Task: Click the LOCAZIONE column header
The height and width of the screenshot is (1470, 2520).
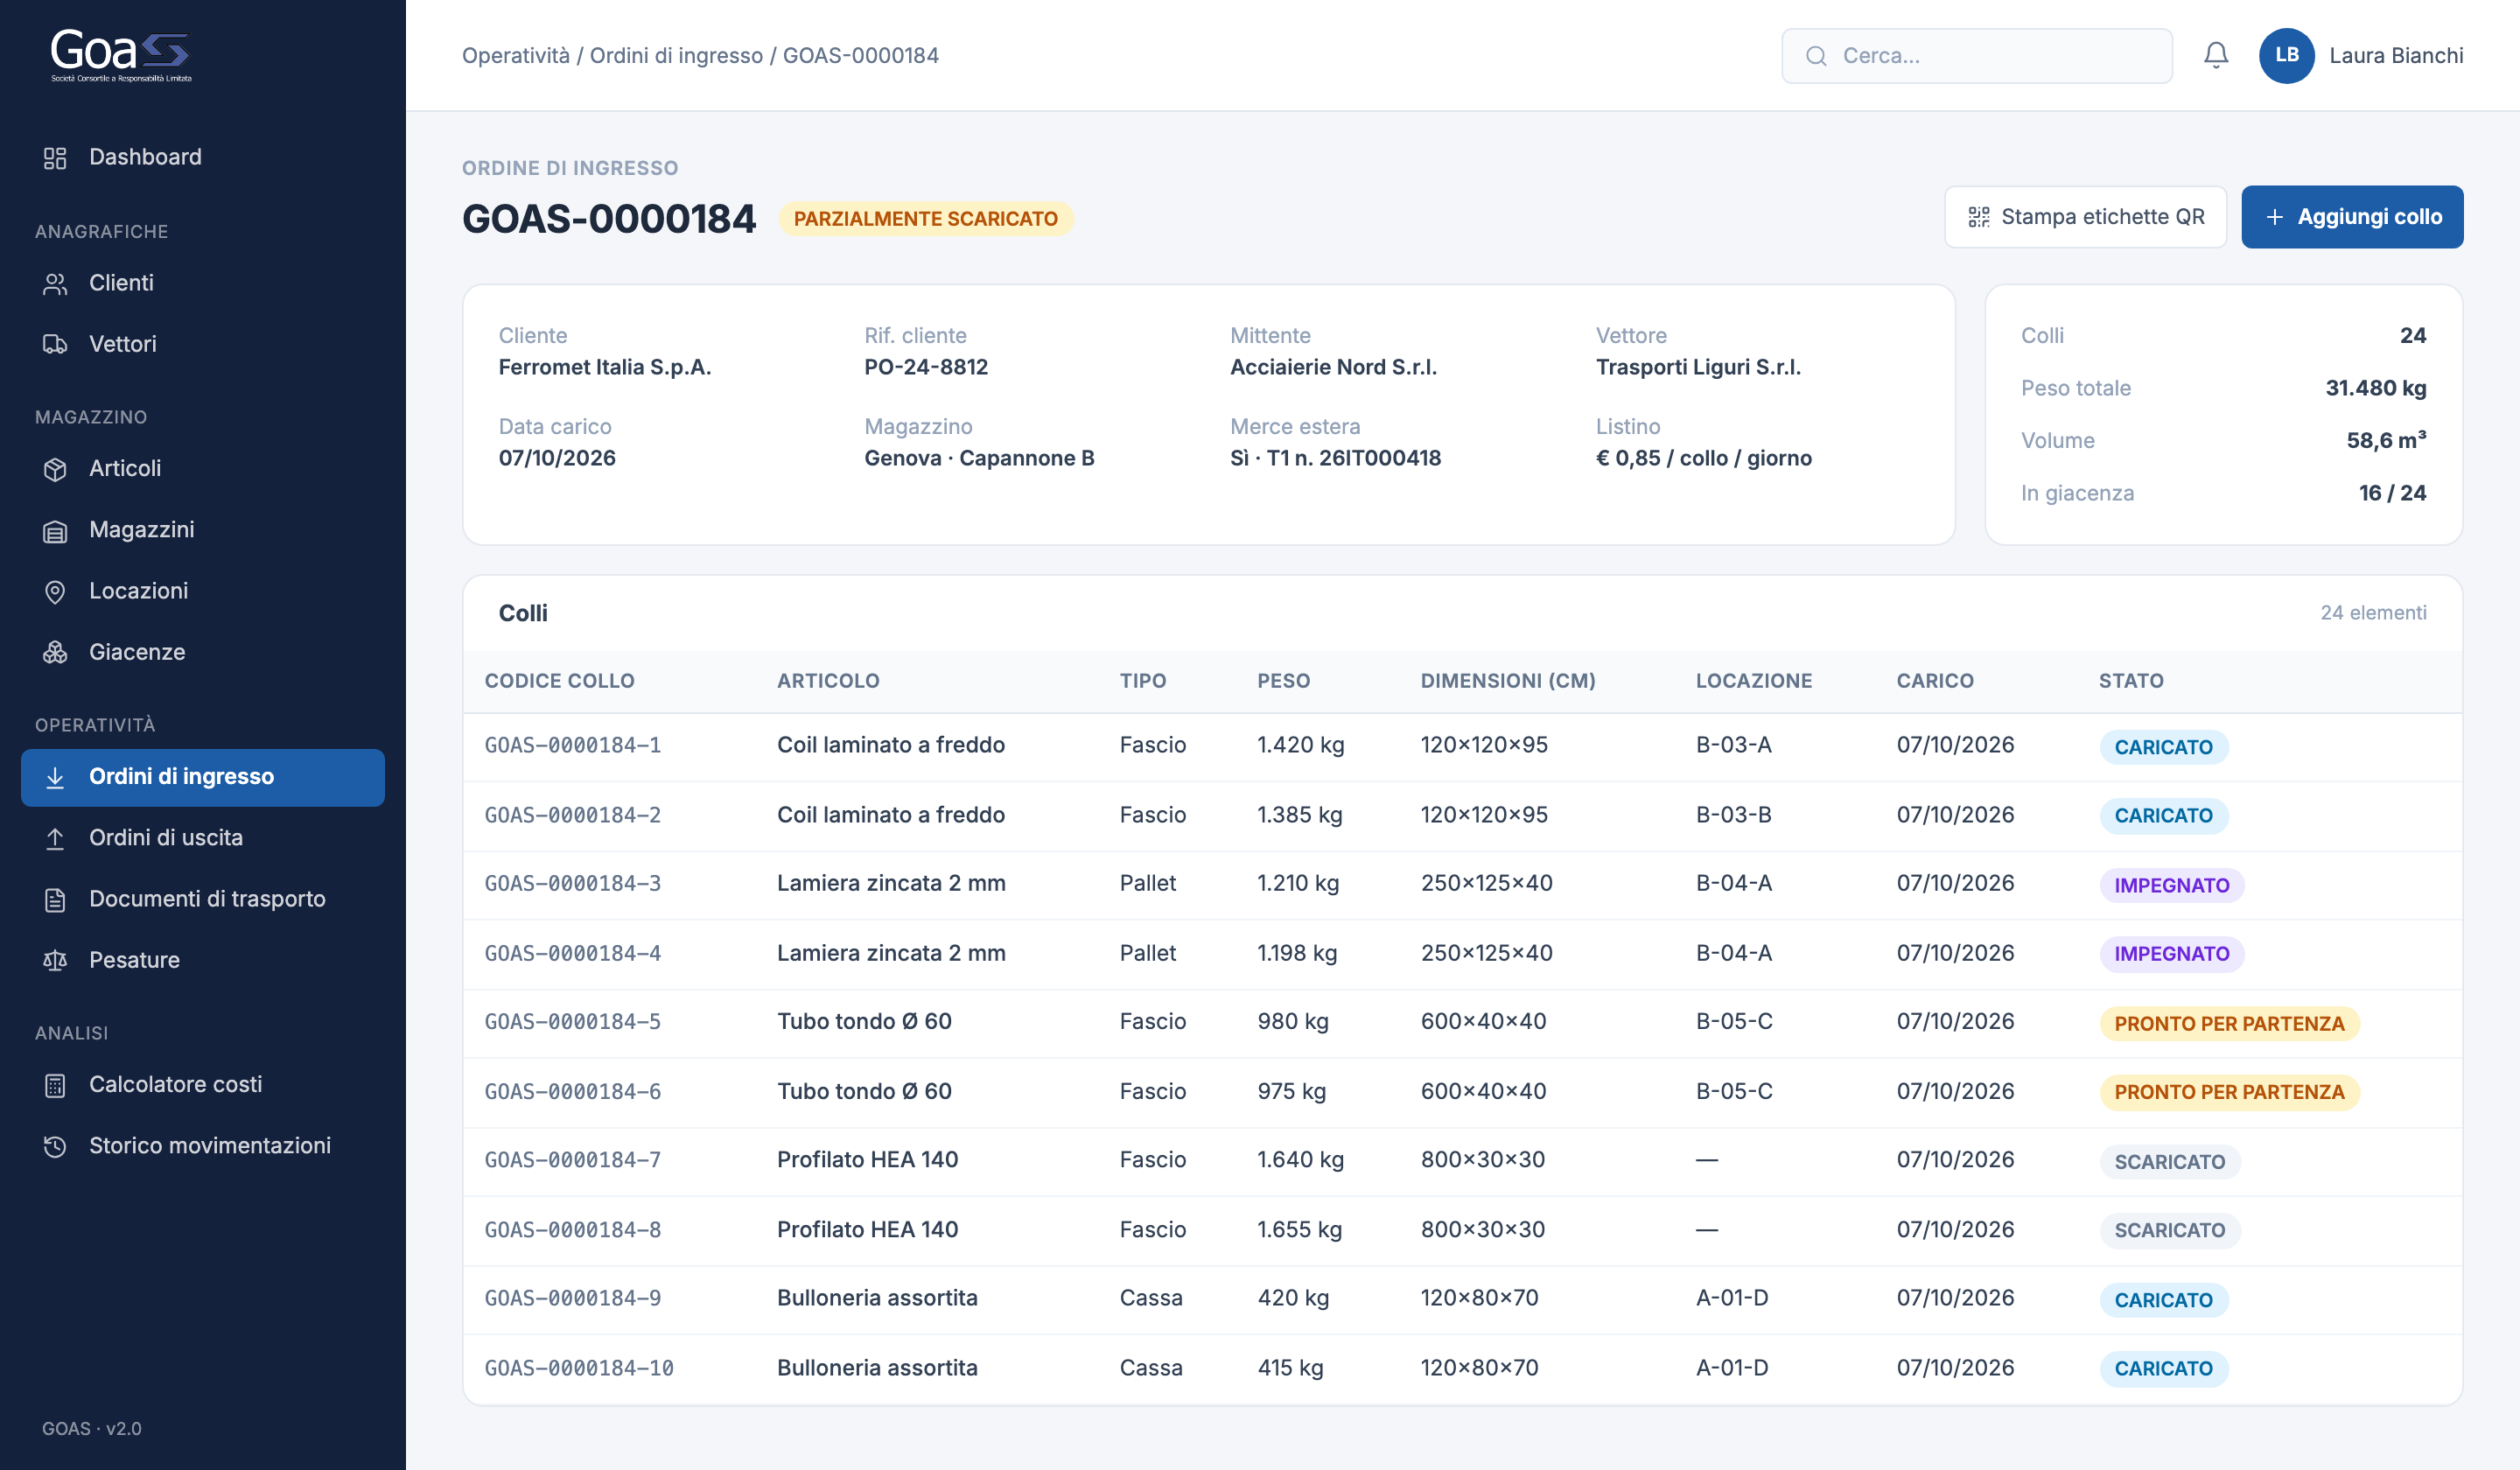Action: (1753, 681)
